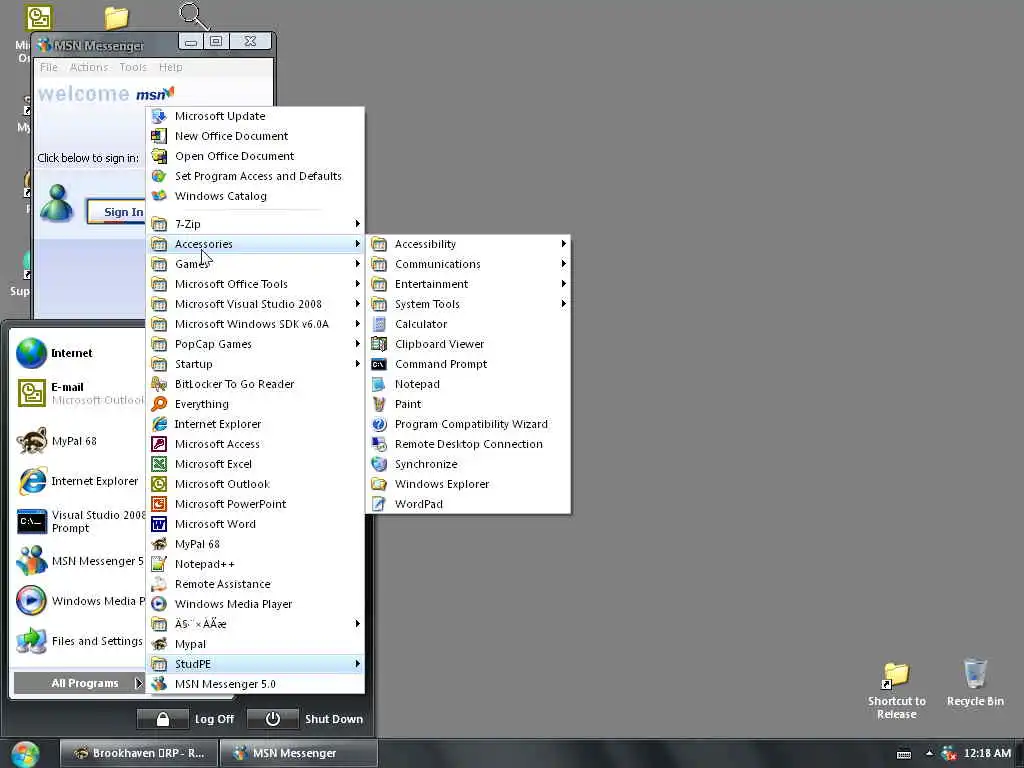
Task: Expand the StudPE folder
Action: coord(255,664)
